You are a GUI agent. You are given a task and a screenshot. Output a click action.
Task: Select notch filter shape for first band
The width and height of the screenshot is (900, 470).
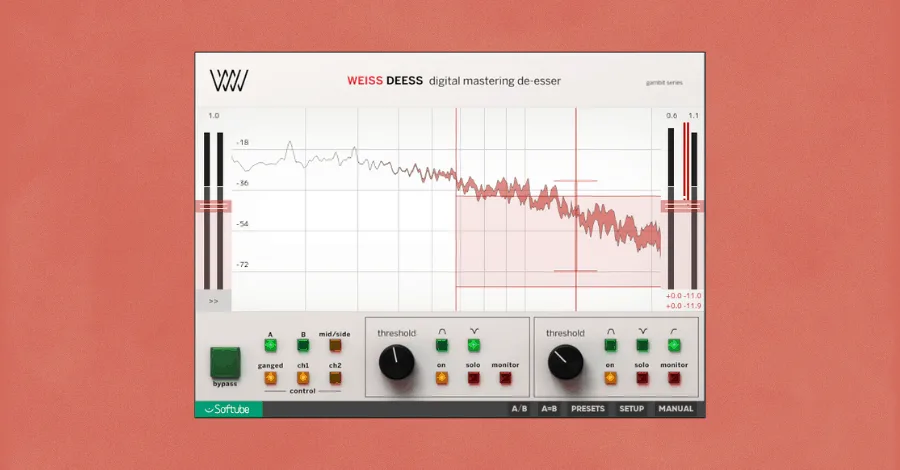coord(474,345)
